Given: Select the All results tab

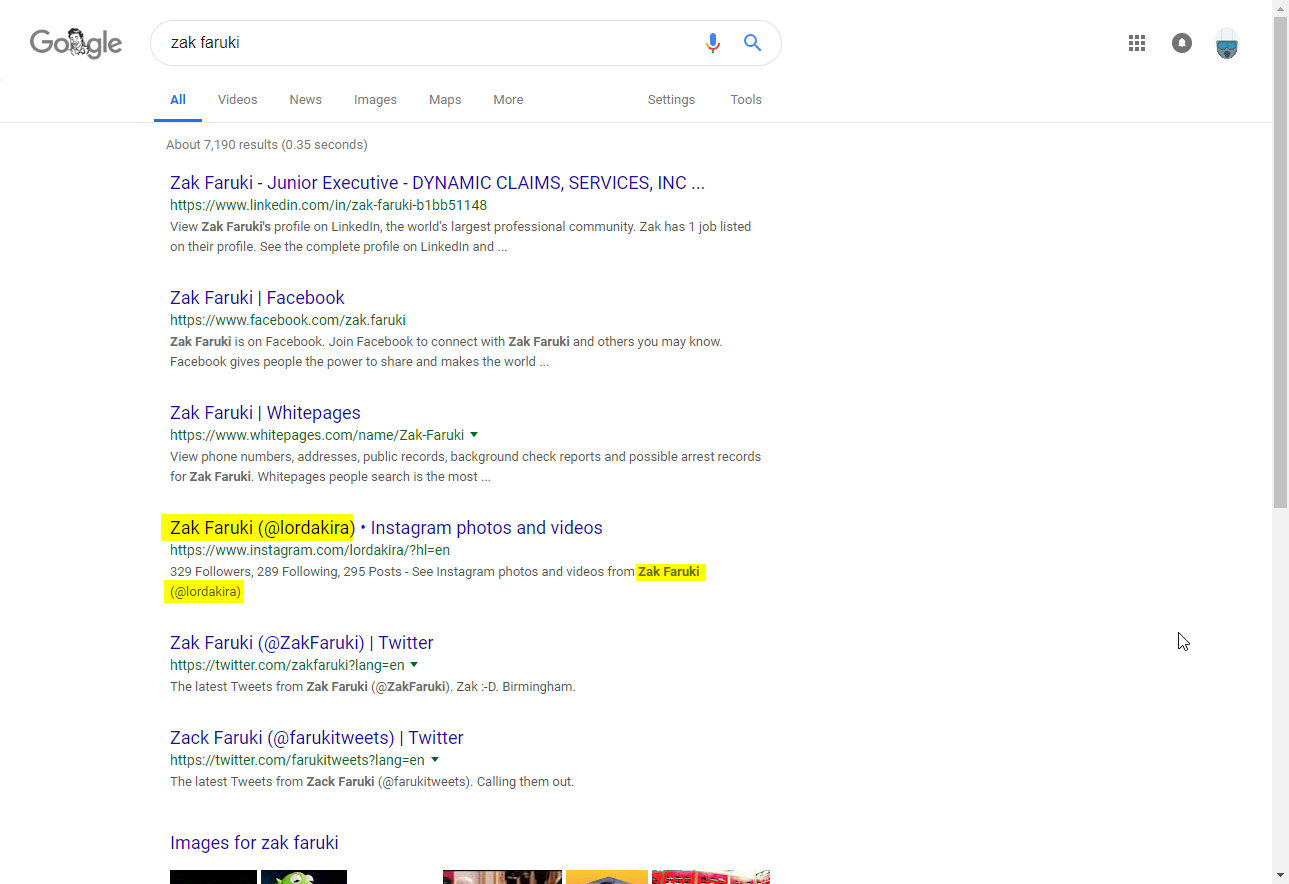Looking at the screenshot, I should (178, 100).
